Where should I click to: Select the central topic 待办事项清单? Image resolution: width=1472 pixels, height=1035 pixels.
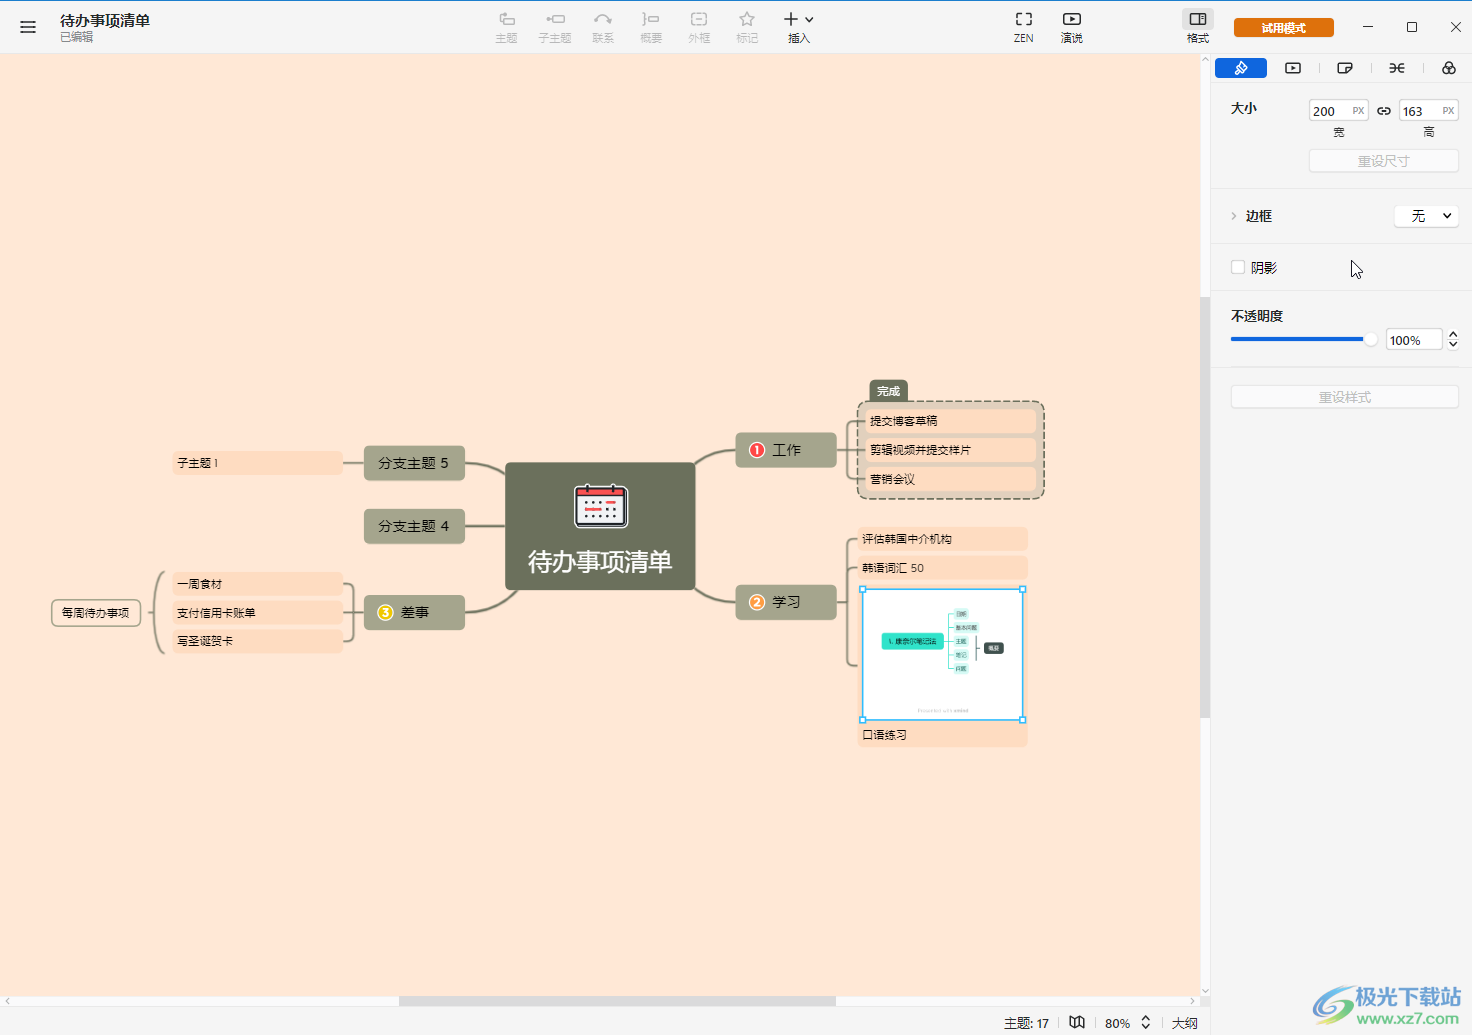coord(600,526)
